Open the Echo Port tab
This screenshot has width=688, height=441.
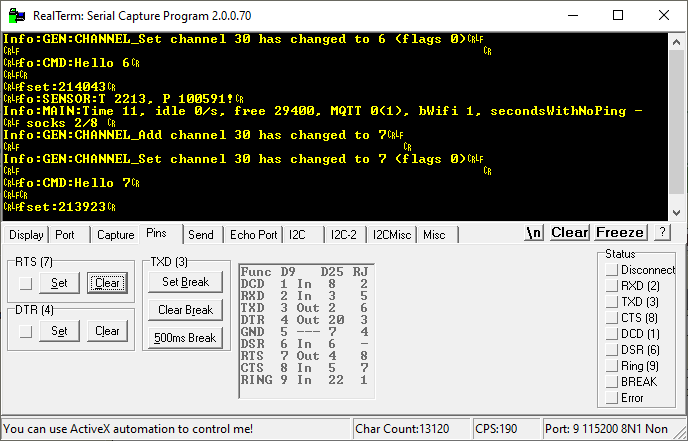[x=254, y=235]
